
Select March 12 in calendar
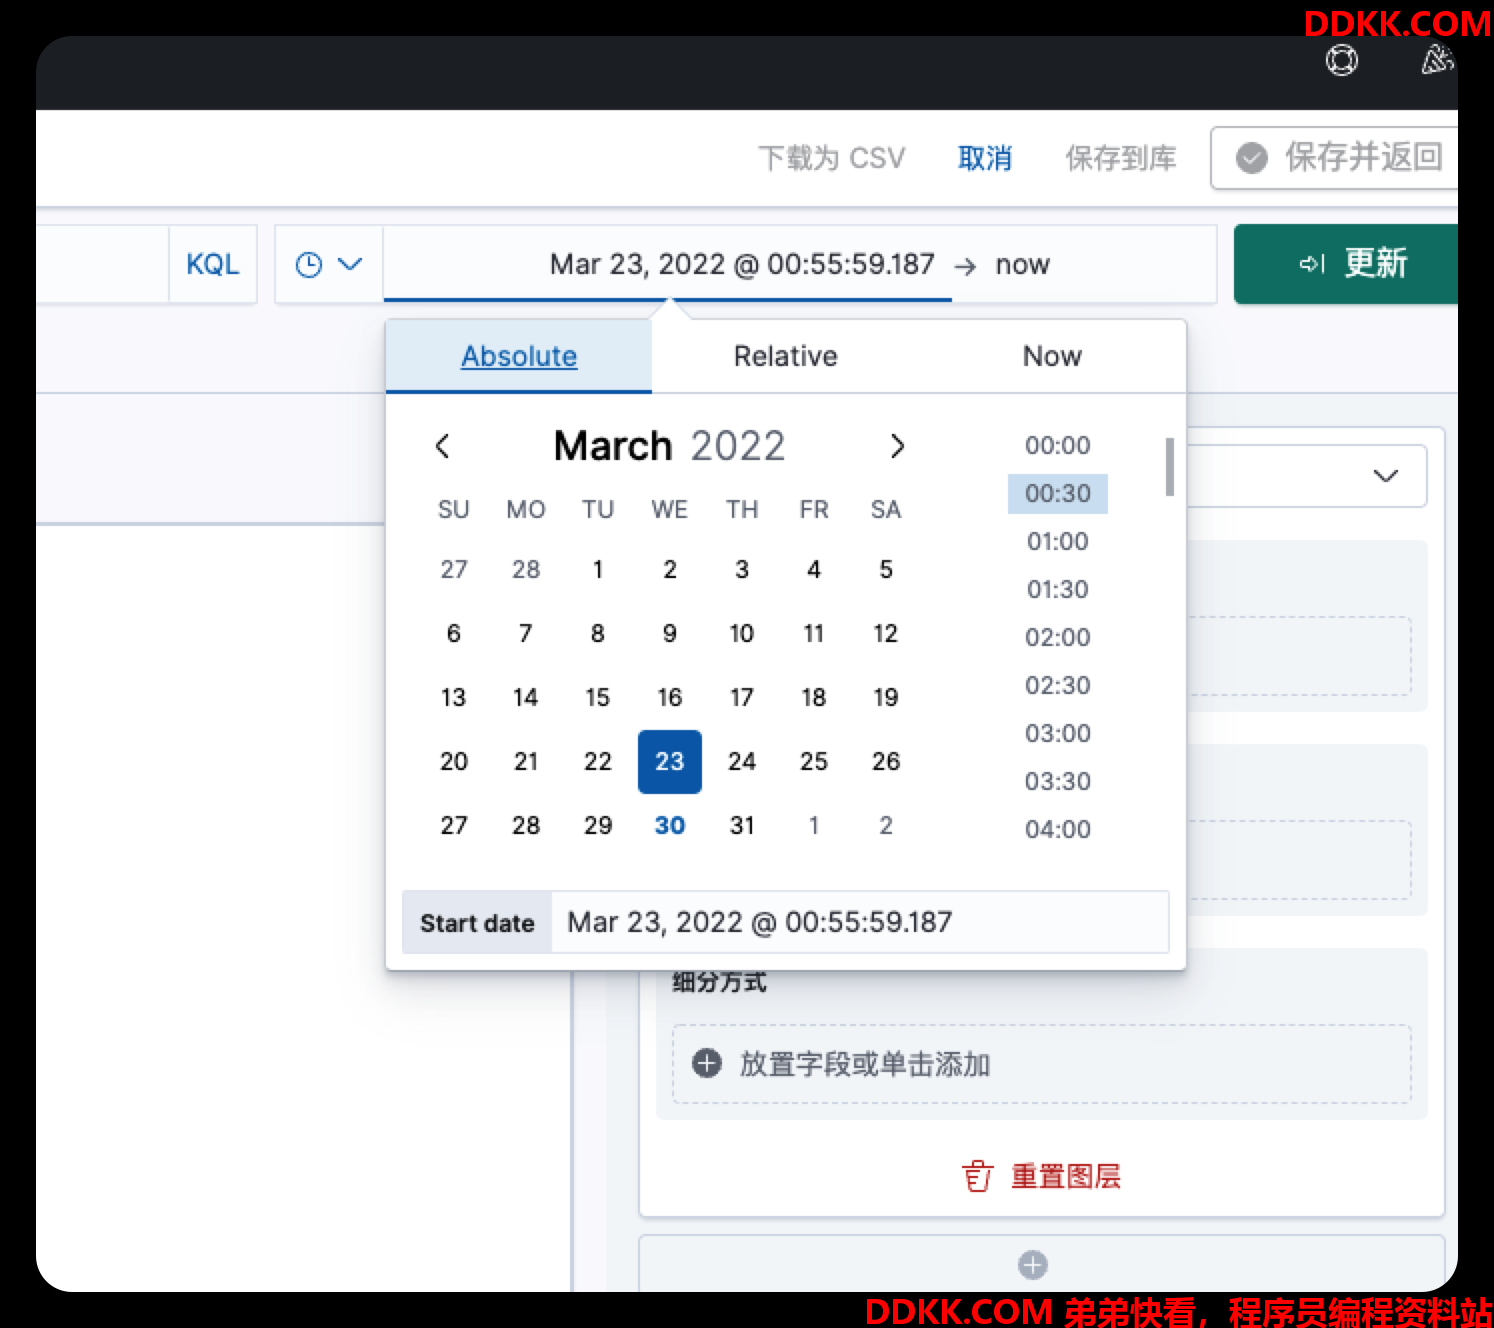pyautogui.click(x=886, y=634)
